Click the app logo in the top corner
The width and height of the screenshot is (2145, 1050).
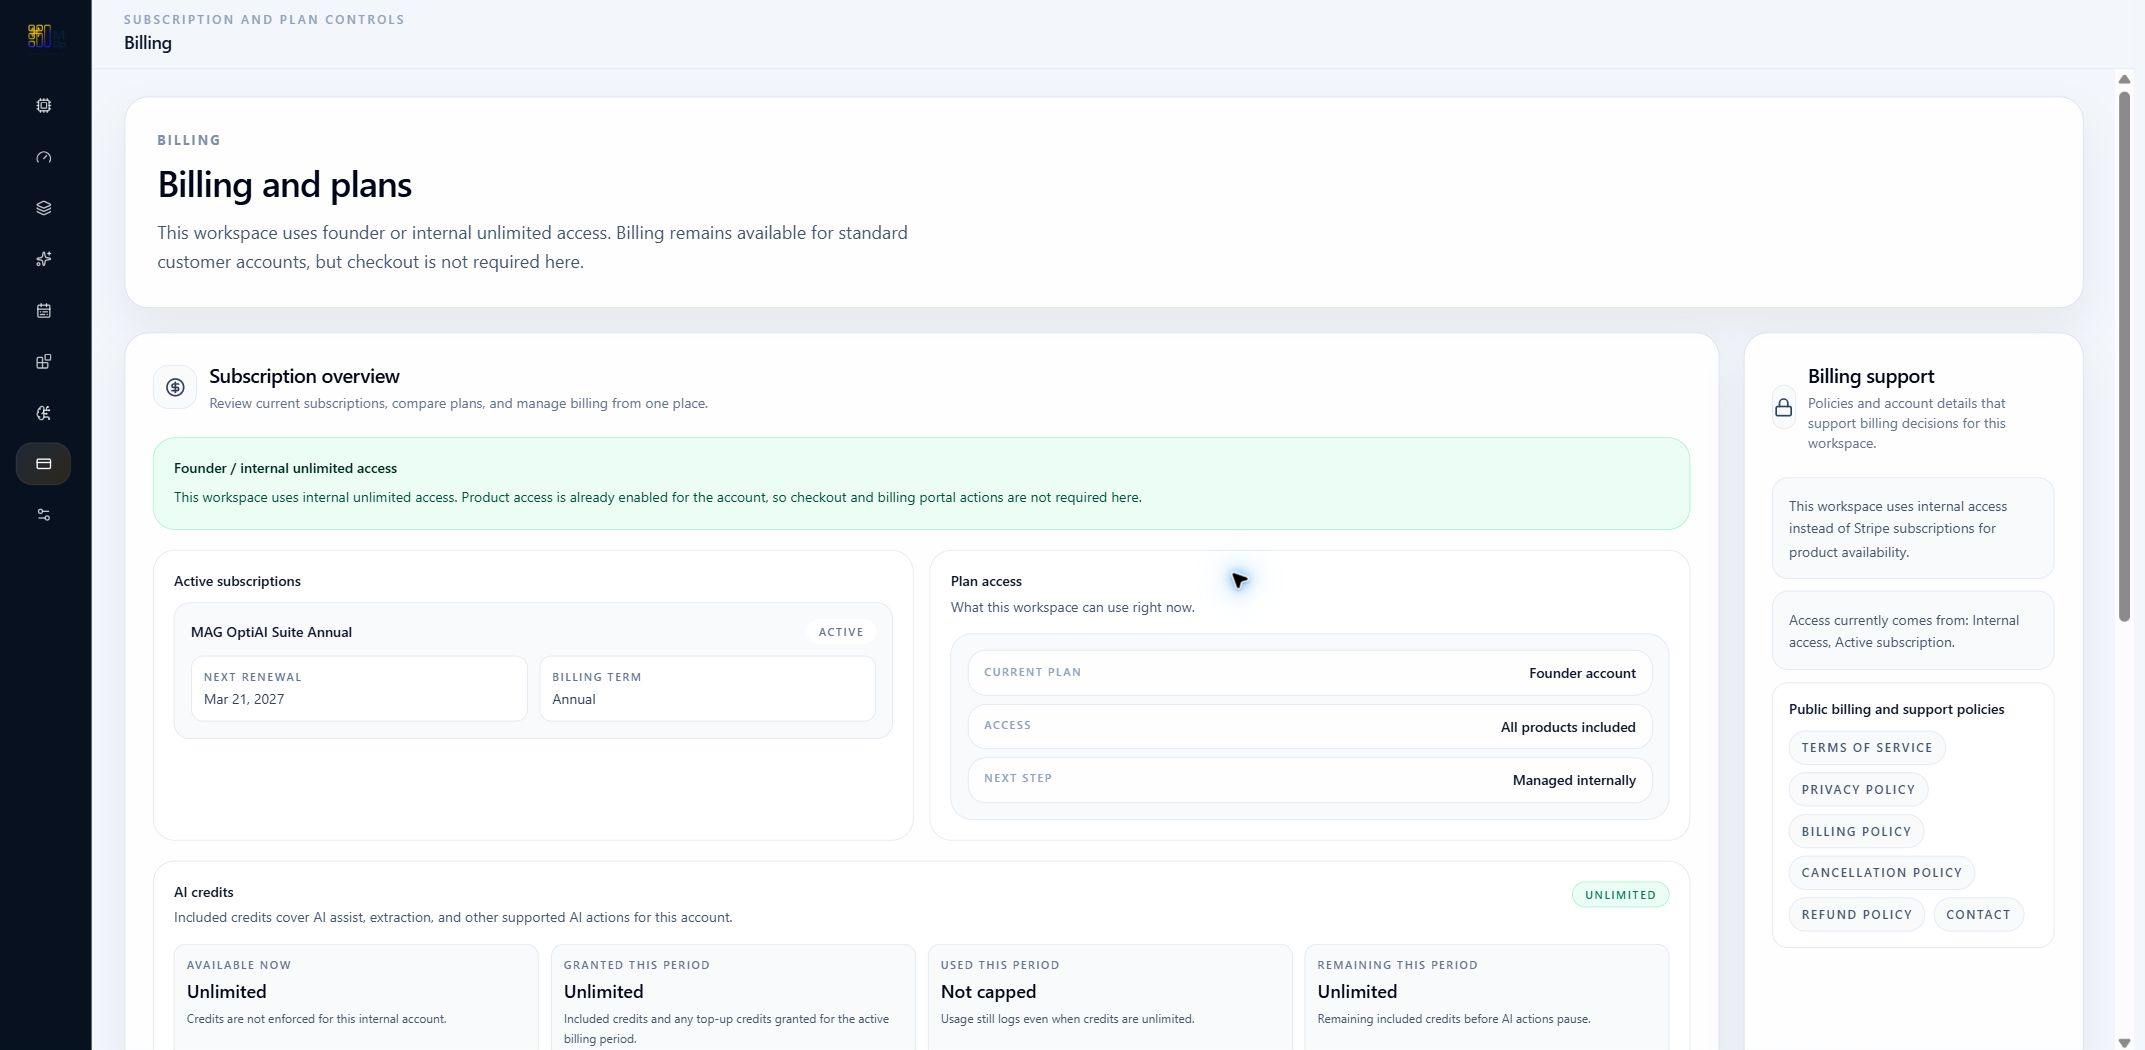[45, 37]
